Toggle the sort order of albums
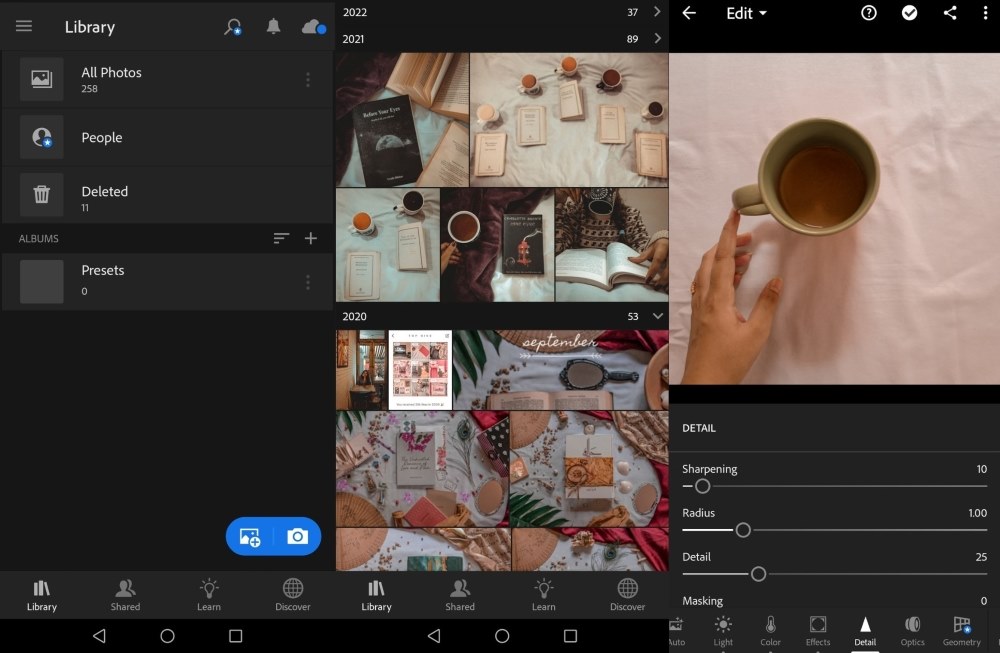 (281, 238)
